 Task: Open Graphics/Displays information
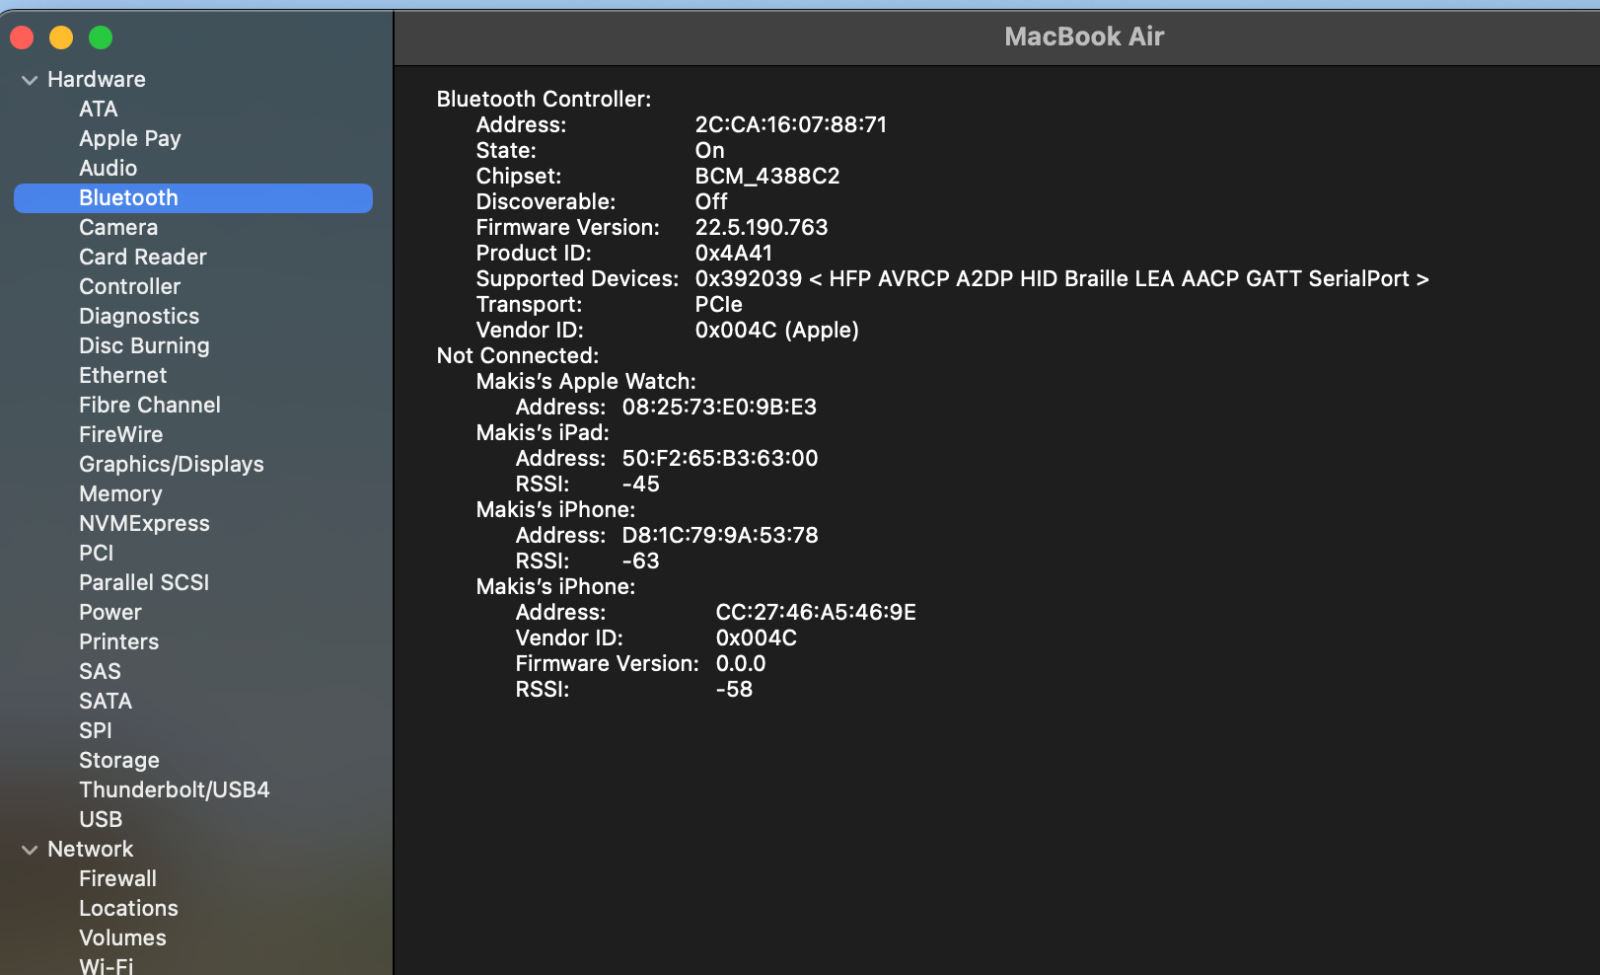point(171,464)
